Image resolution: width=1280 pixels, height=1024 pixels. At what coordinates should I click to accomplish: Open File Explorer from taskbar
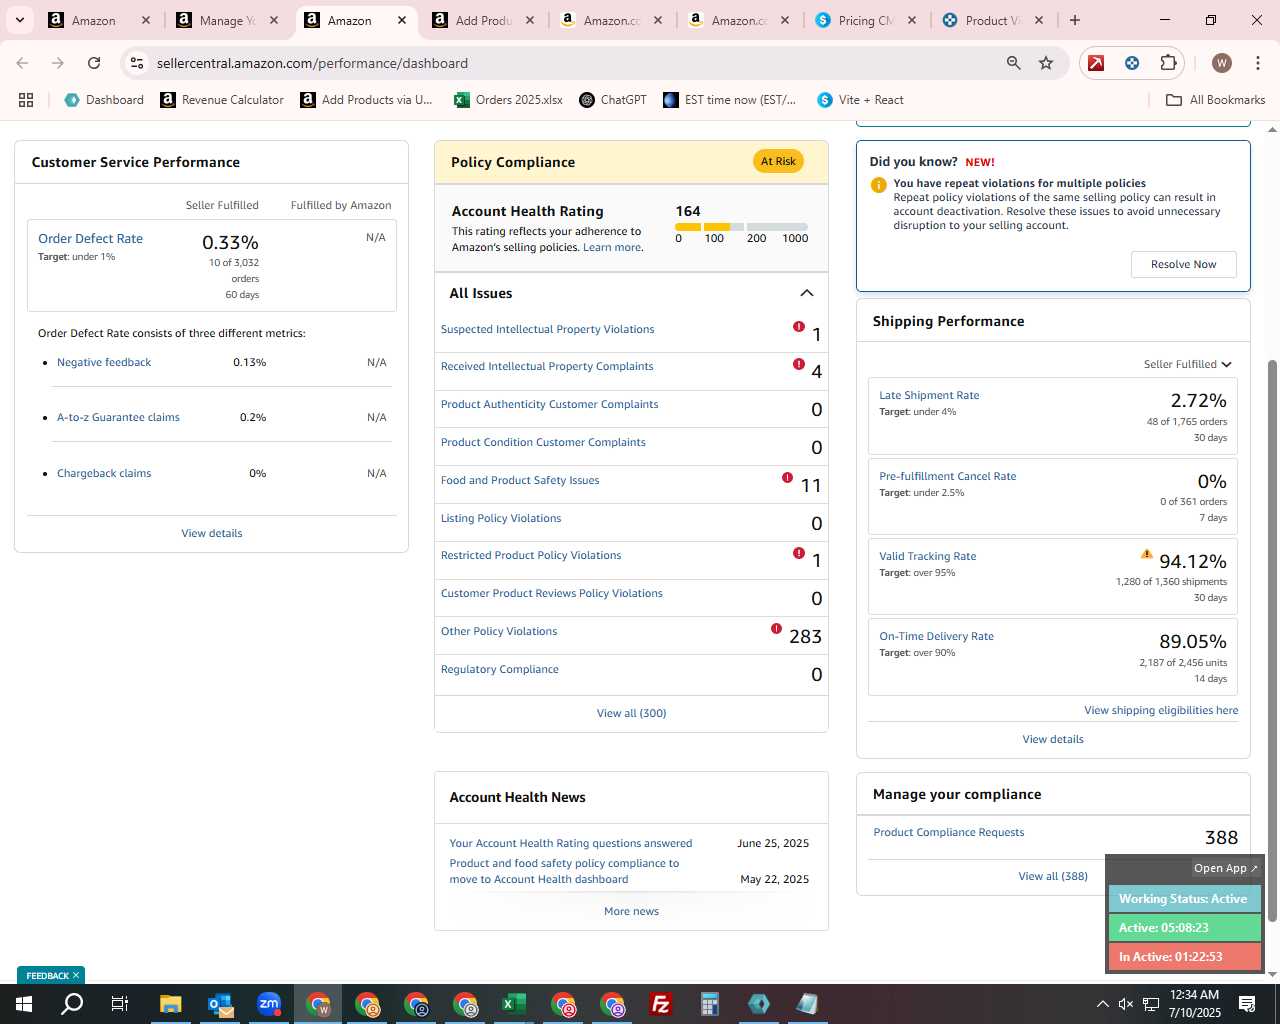coord(170,1004)
